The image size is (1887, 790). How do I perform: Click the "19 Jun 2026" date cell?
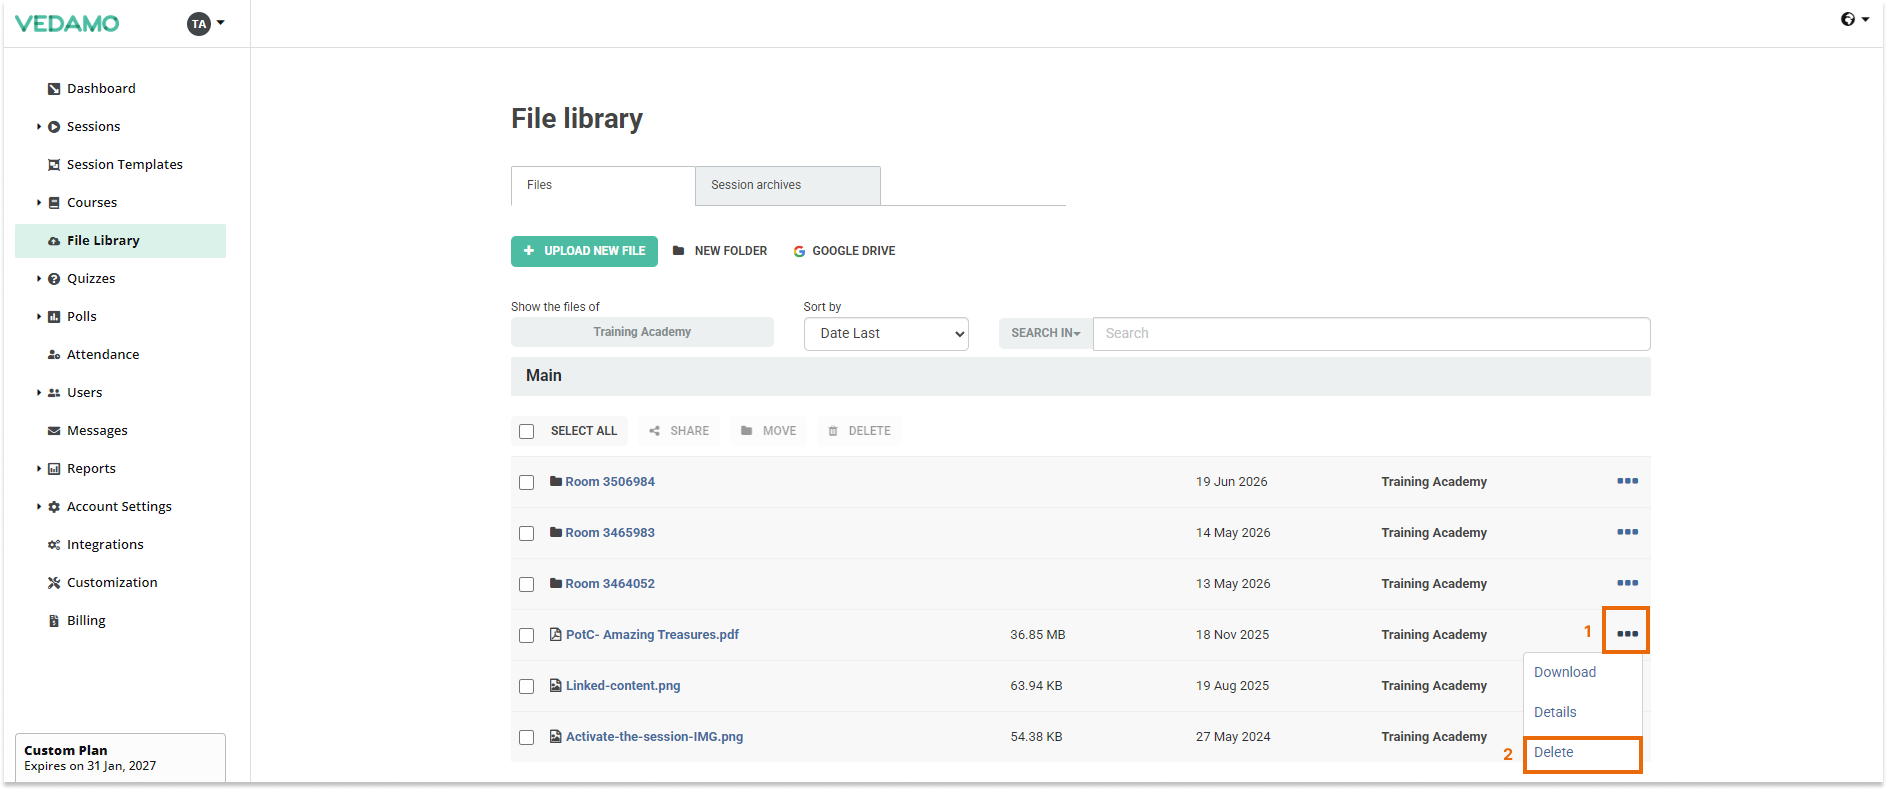tap(1231, 482)
